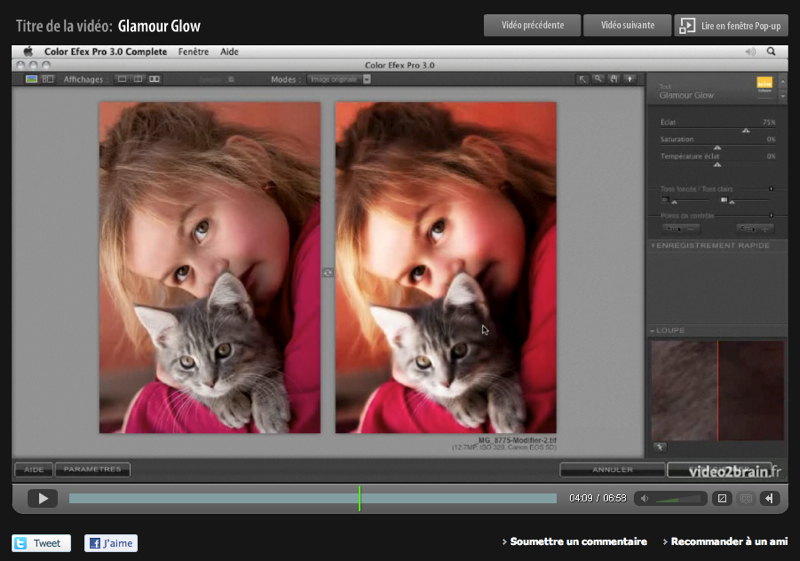Toggle the captions button in the player
This screenshot has width=800, height=561.
pos(746,498)
